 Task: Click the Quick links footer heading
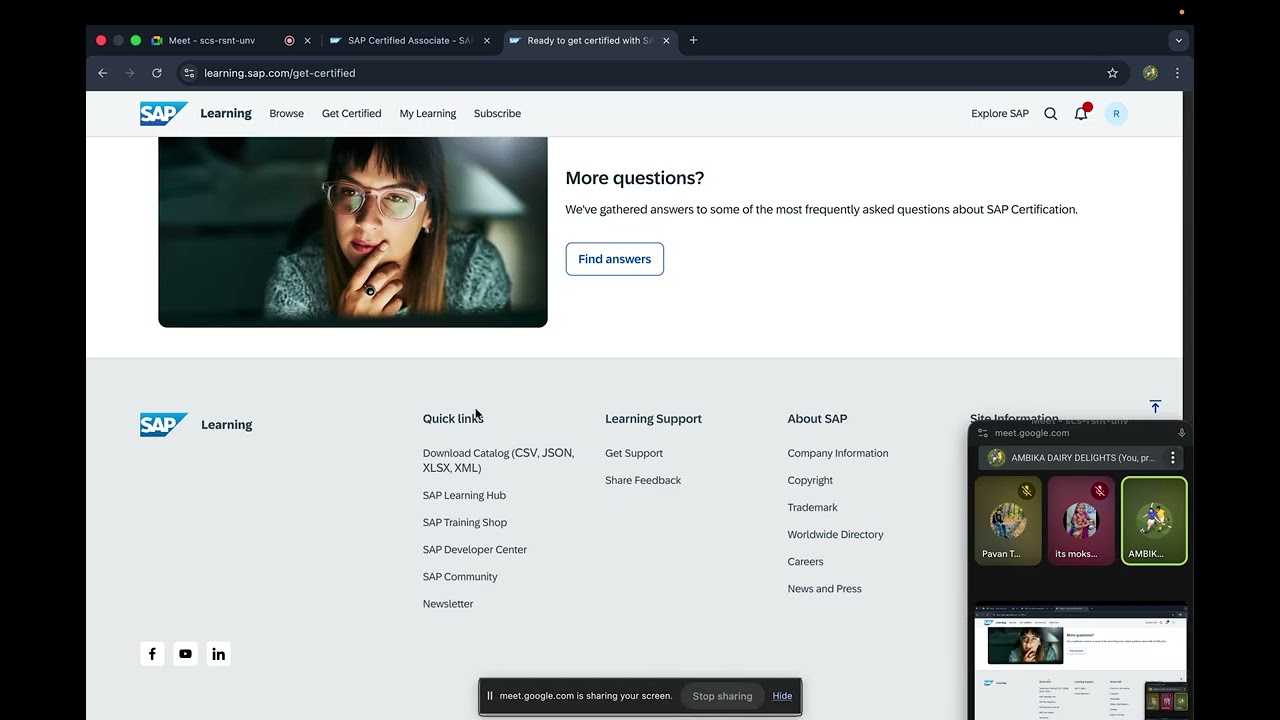pos(453,419)
